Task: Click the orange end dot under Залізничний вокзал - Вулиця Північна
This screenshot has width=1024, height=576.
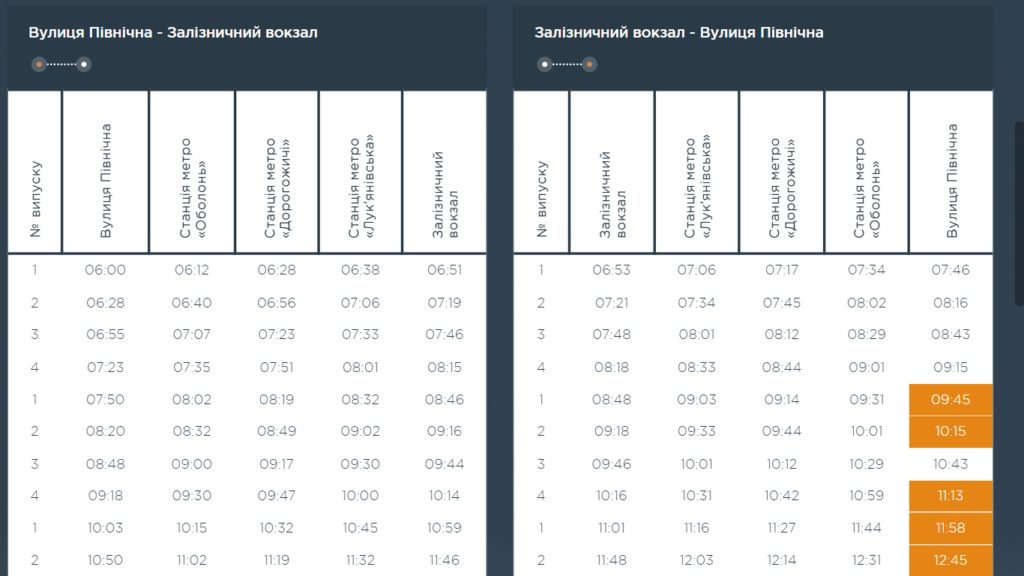Action: pyautogui.click(x=590, y=64)
